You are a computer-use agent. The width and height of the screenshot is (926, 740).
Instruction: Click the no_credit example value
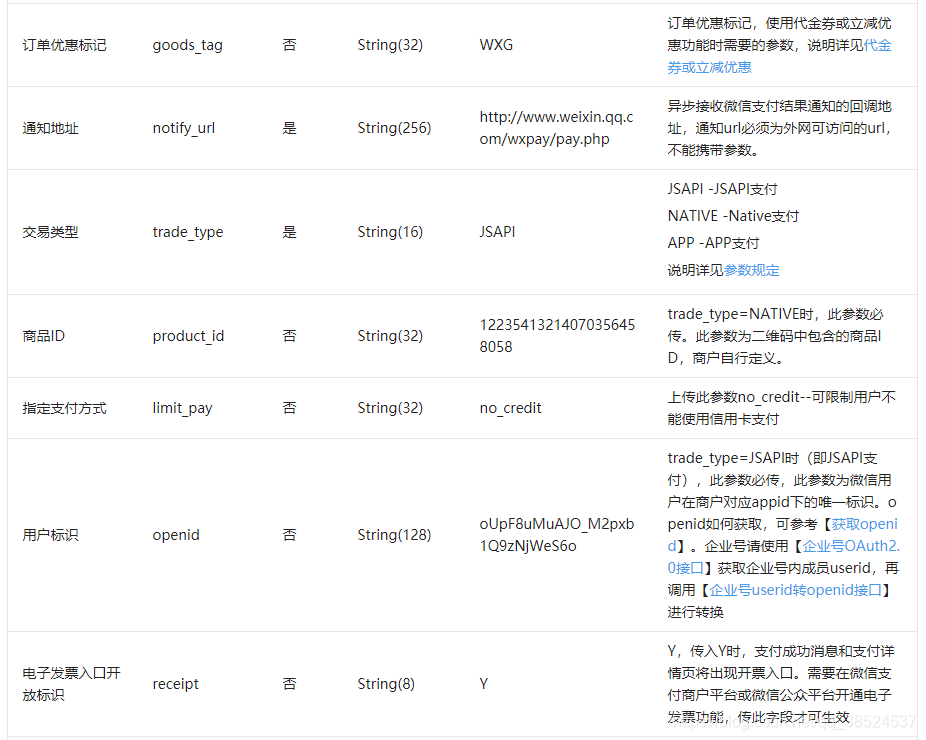click(x=510, y=408)
